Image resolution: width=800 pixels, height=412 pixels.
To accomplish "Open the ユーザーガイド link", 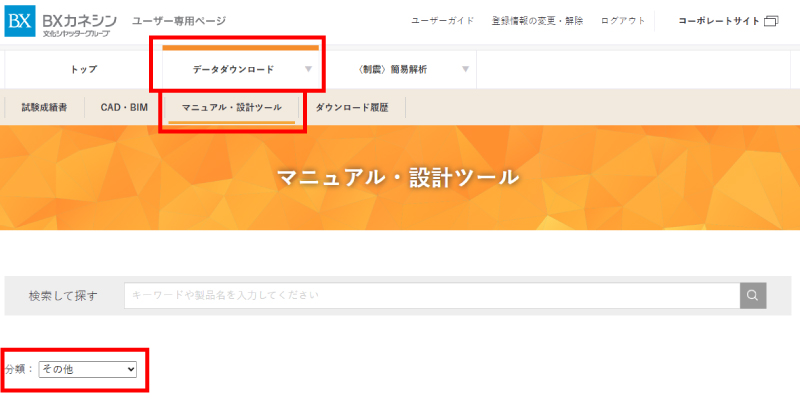I will coord(442,21).
